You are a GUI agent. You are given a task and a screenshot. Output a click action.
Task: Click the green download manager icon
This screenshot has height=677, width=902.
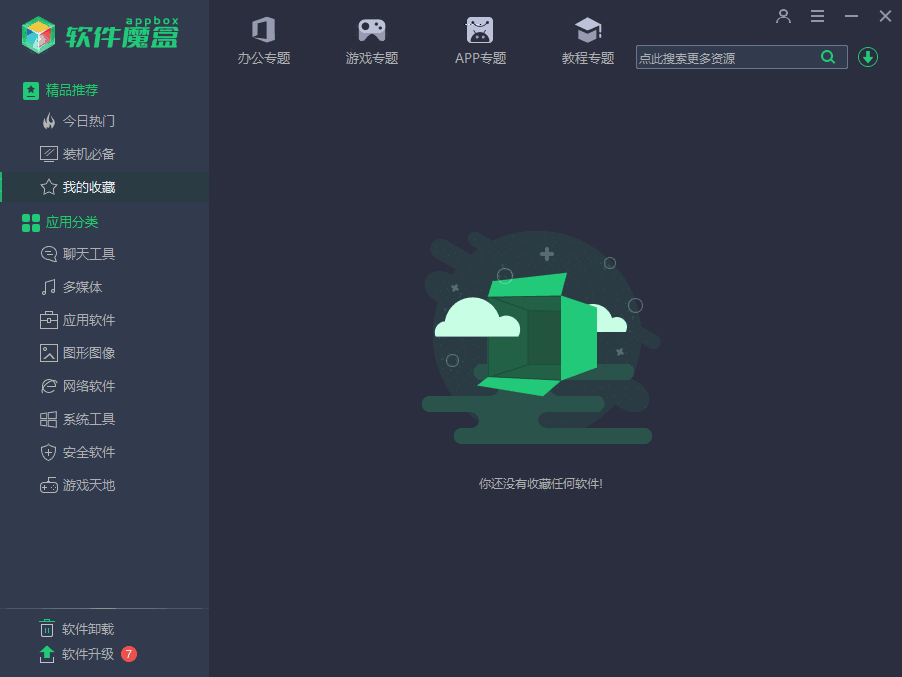coord(867,57)
